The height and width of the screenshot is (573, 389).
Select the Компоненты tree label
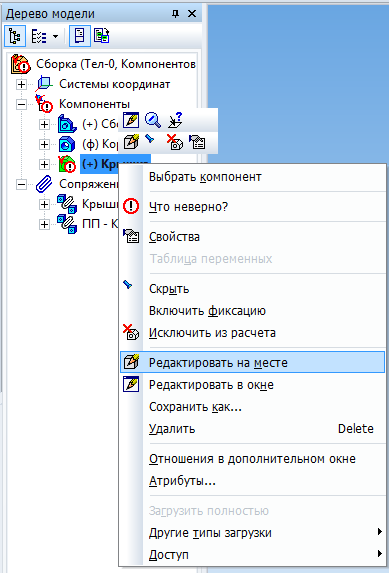click(x=94, y=104)
